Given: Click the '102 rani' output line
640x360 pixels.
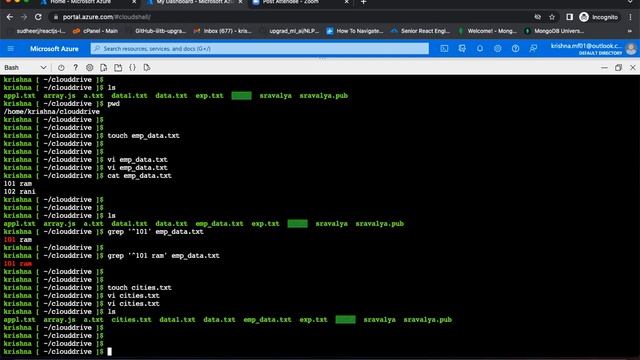Looking at the screenshot, I should [x=20, y=191].
